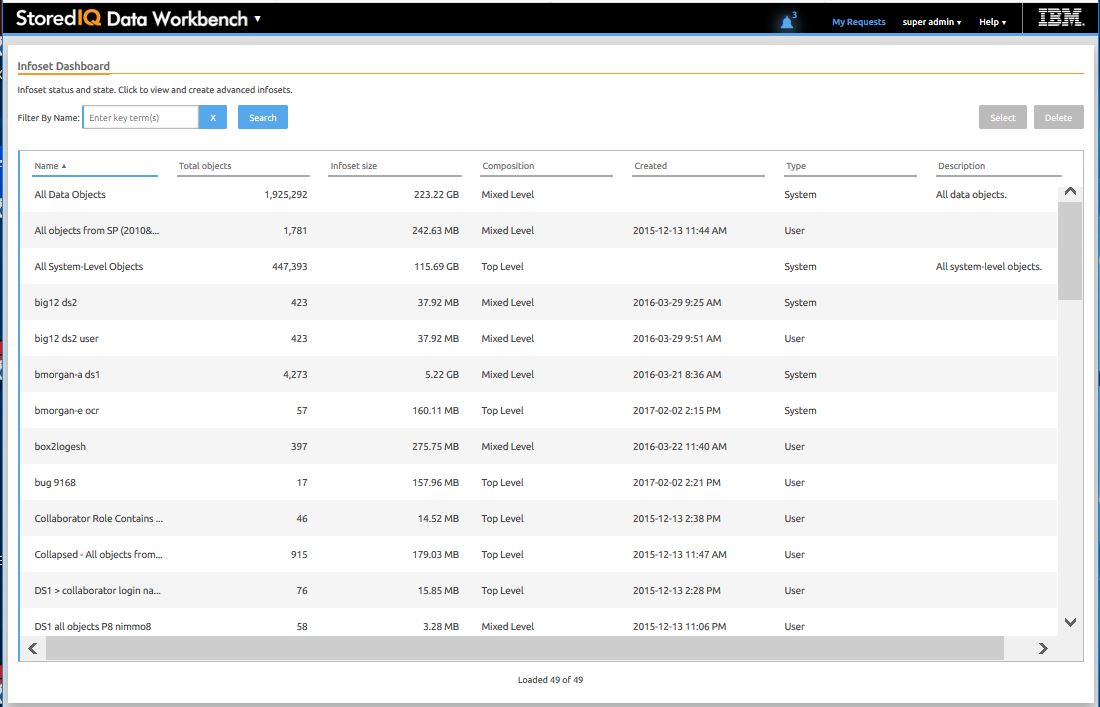1100x707 pixels.
Task: Click the scroll left arrow of the table
Action: pos(32,648)
